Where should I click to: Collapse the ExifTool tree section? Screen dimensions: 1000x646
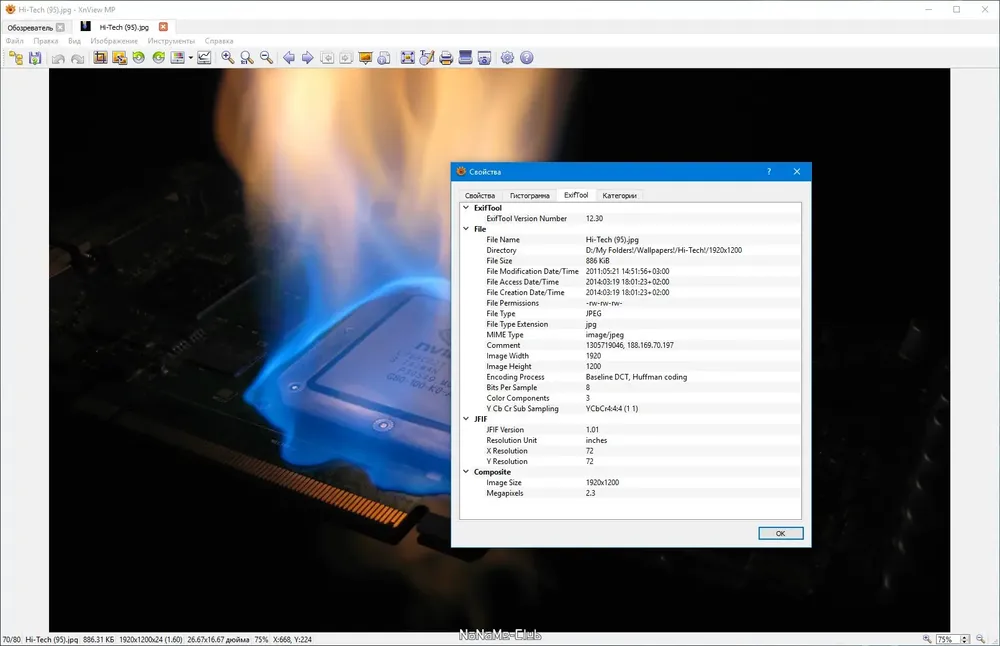pos(466,207)
